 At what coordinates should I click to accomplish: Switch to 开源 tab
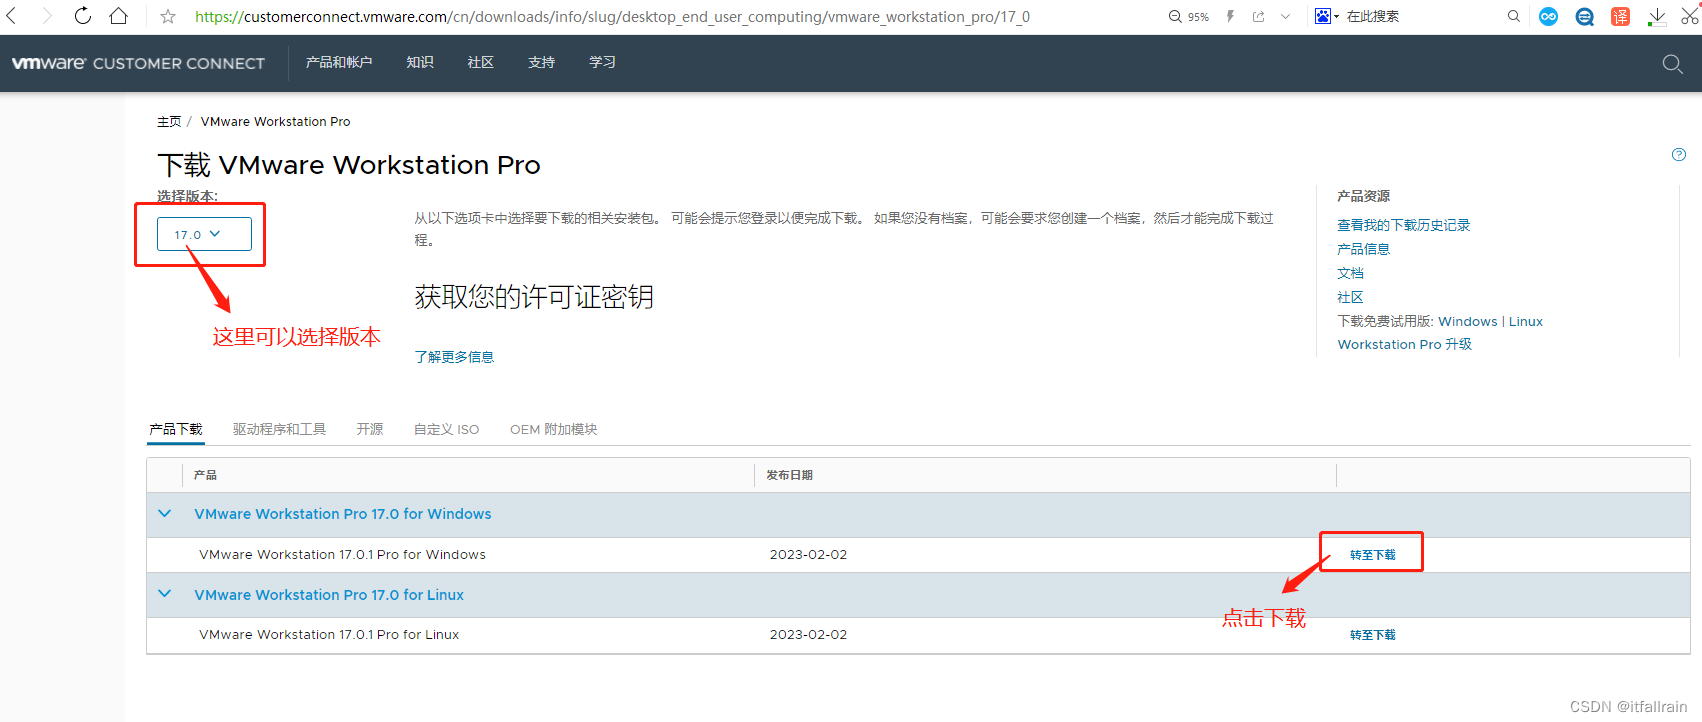coord(370,429)
